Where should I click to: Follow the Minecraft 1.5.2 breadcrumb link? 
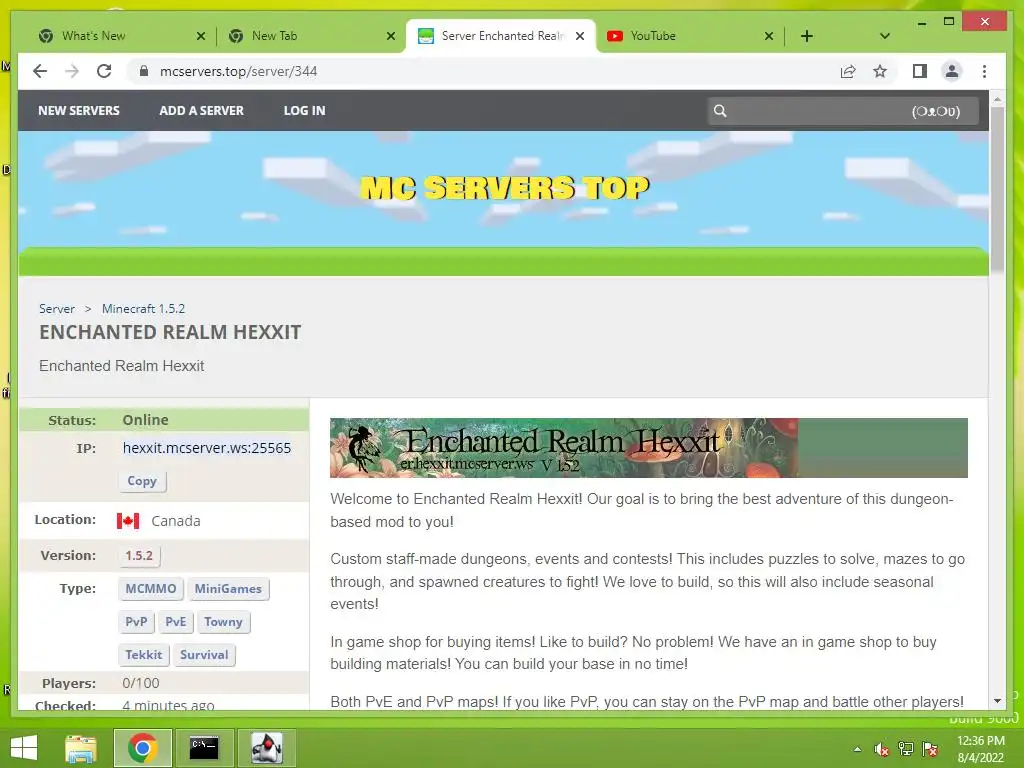143,309
